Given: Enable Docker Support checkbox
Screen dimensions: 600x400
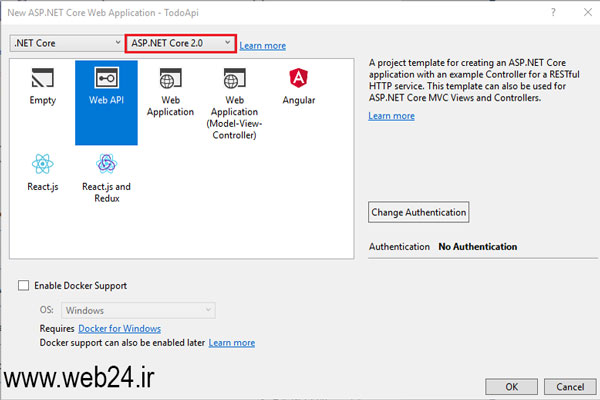Looking at the screenshot, I should click(23, 286).
